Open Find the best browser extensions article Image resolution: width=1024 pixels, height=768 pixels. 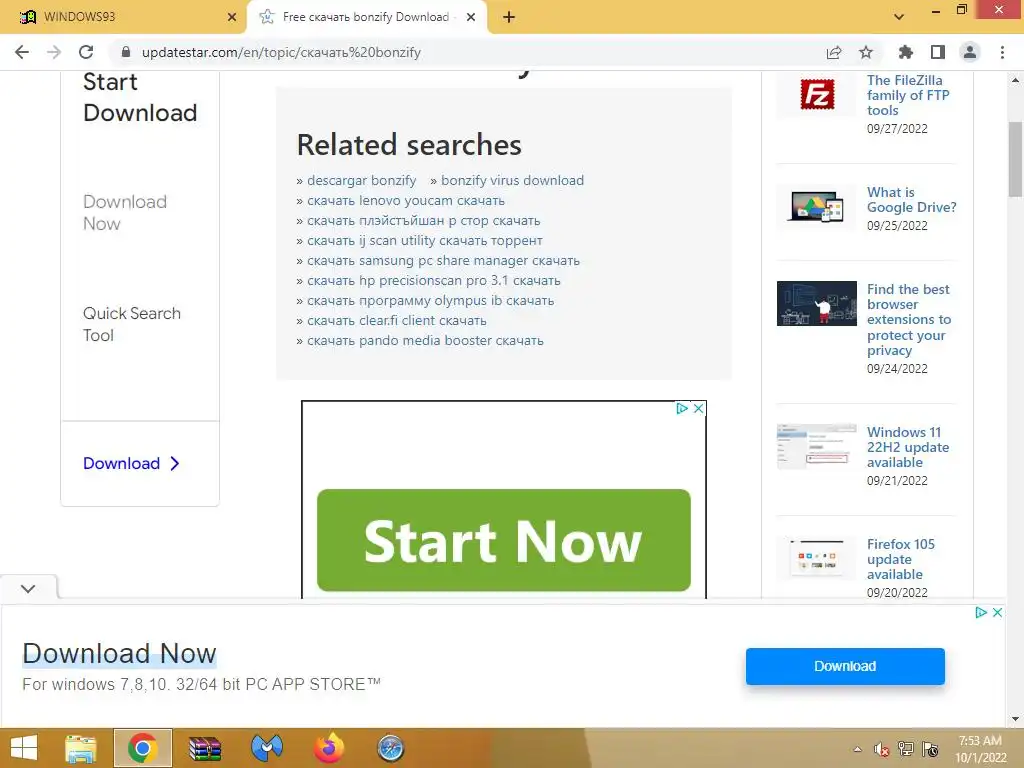[909, 320]
